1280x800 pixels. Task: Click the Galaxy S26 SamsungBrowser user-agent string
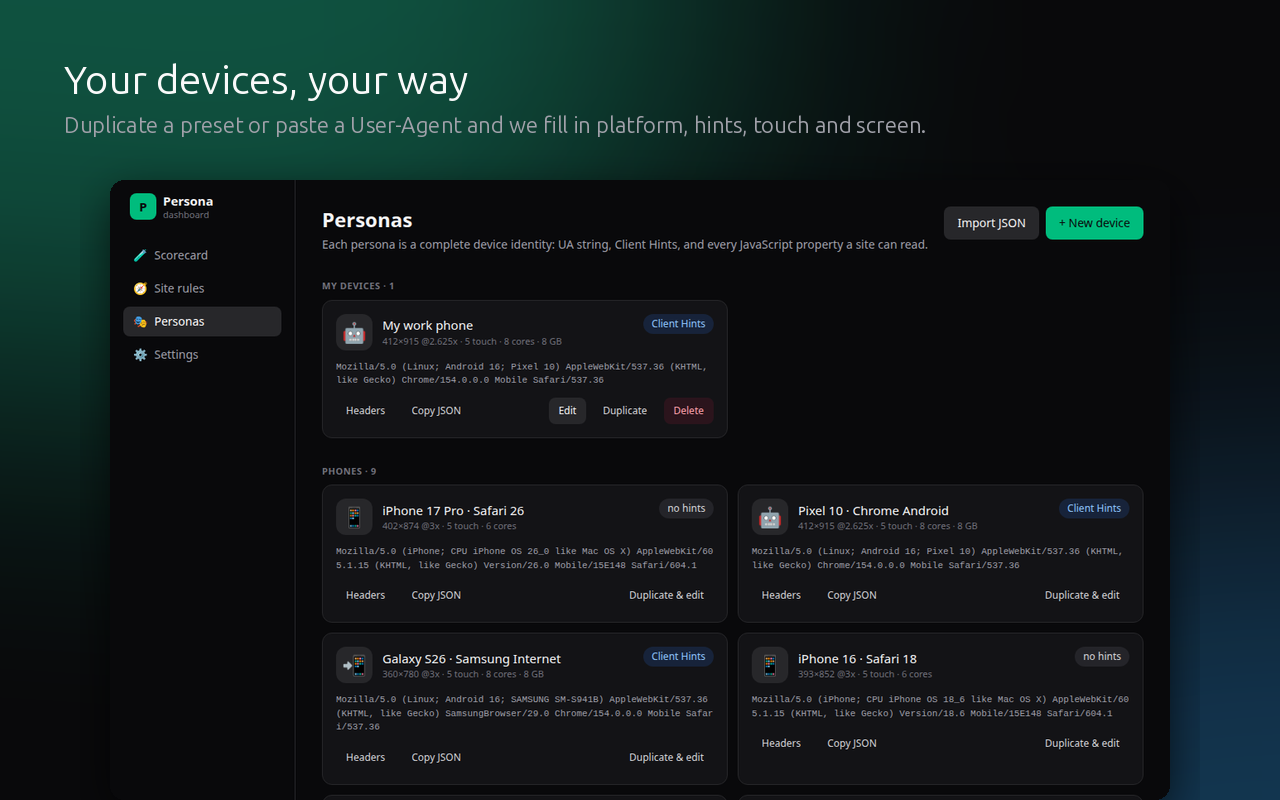tap(525, 713)
